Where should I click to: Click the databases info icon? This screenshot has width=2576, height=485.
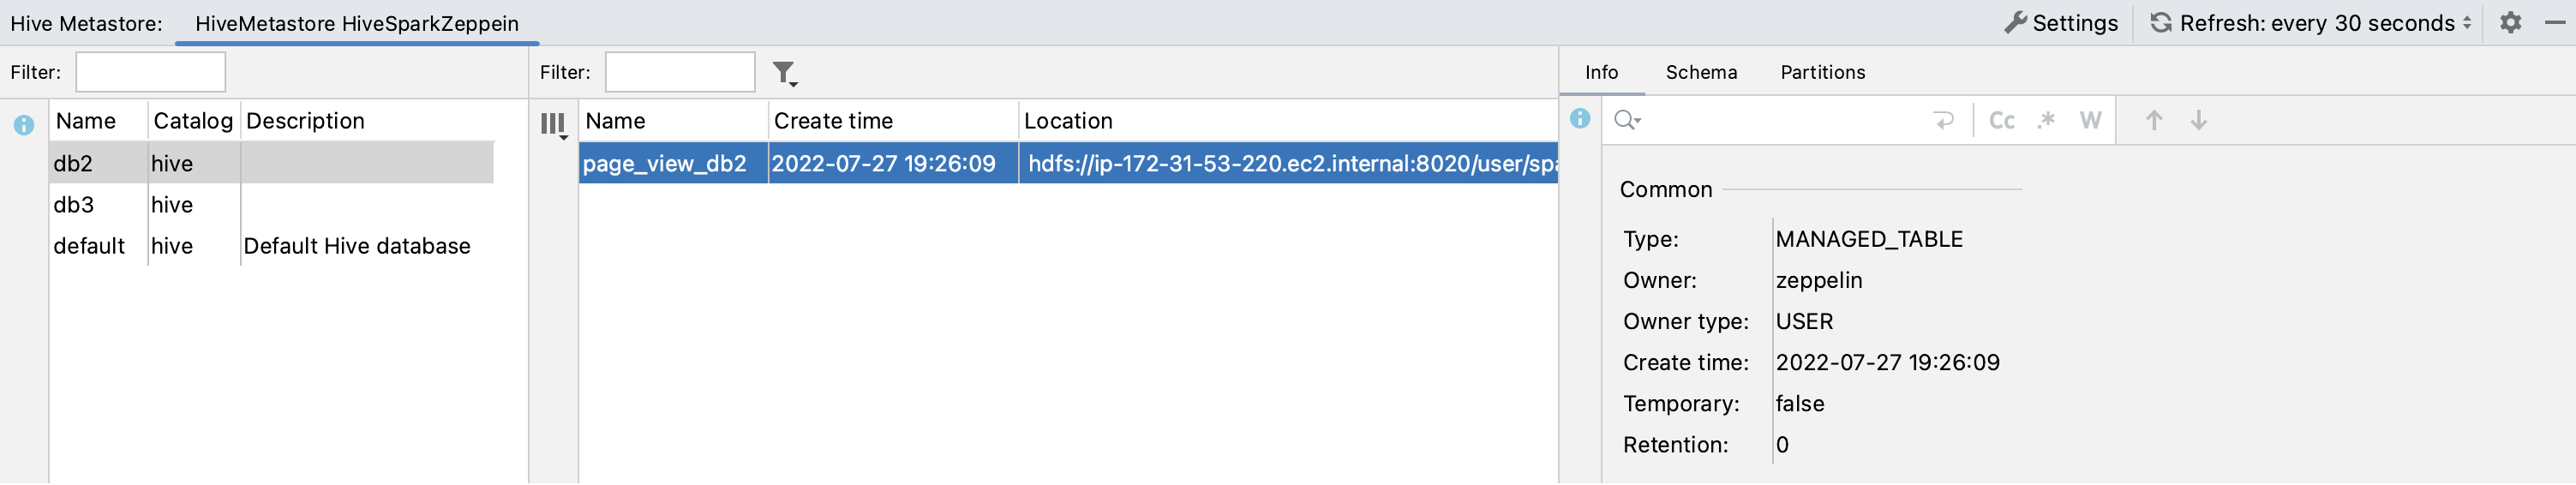(x=24, y=125)
